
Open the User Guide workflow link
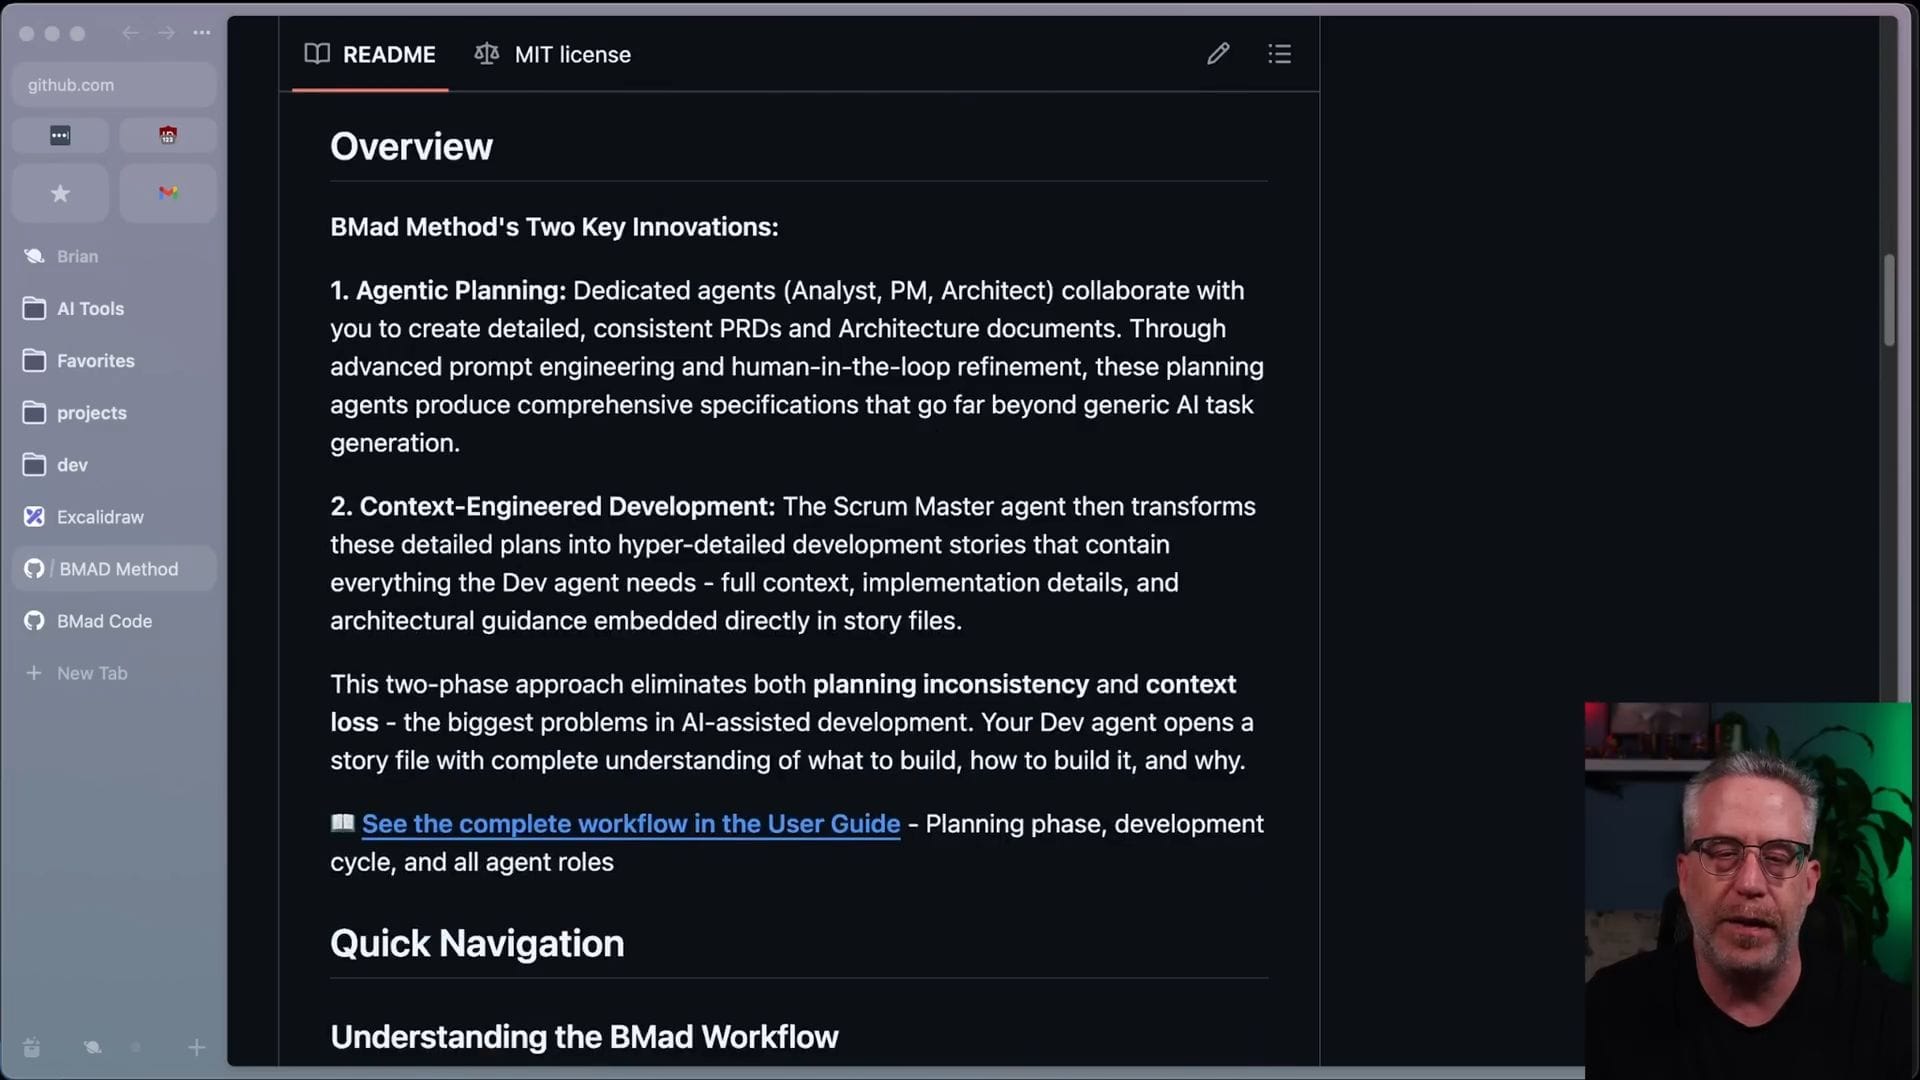[x=630, y=824]
